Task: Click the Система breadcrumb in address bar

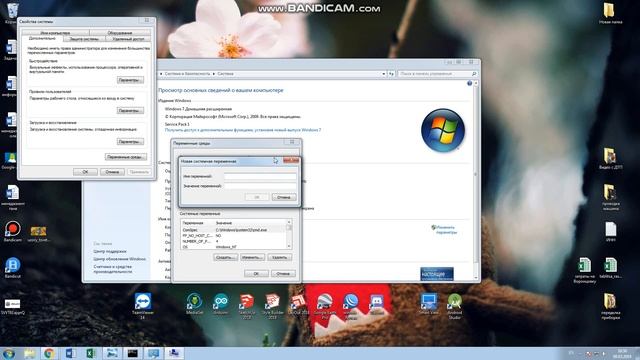Action: click(x=225, y=74)
